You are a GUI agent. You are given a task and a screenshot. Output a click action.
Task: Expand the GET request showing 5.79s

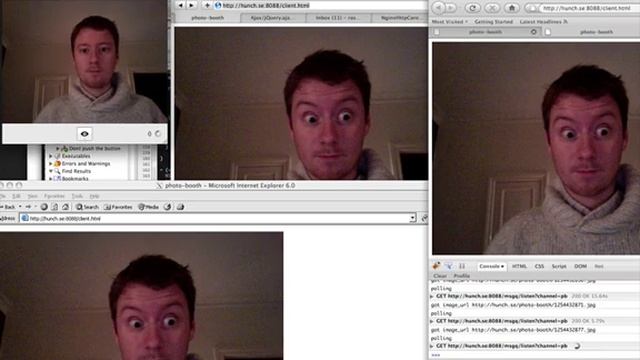(x=432, y=321)
